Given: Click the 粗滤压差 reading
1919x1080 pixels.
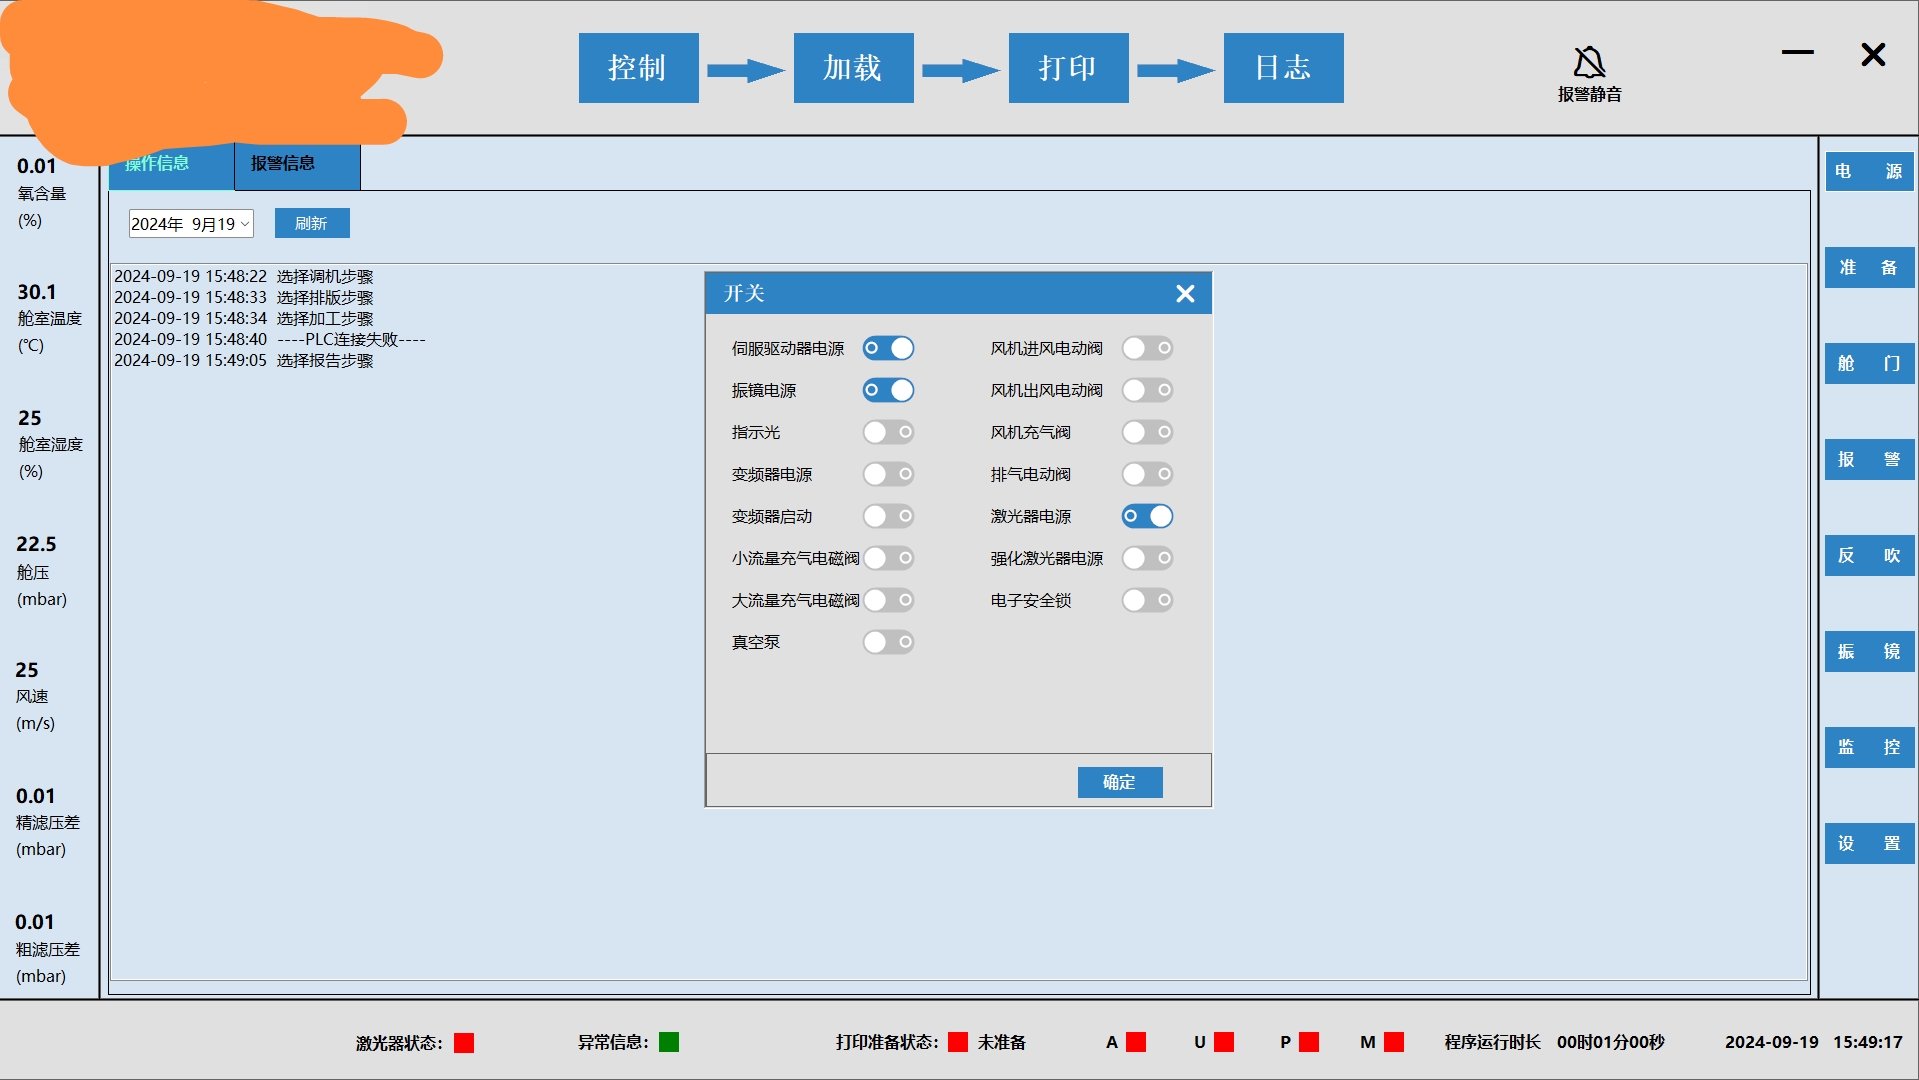Looking at the screenshot, I should pyautogui.click(x=35, y=922).
